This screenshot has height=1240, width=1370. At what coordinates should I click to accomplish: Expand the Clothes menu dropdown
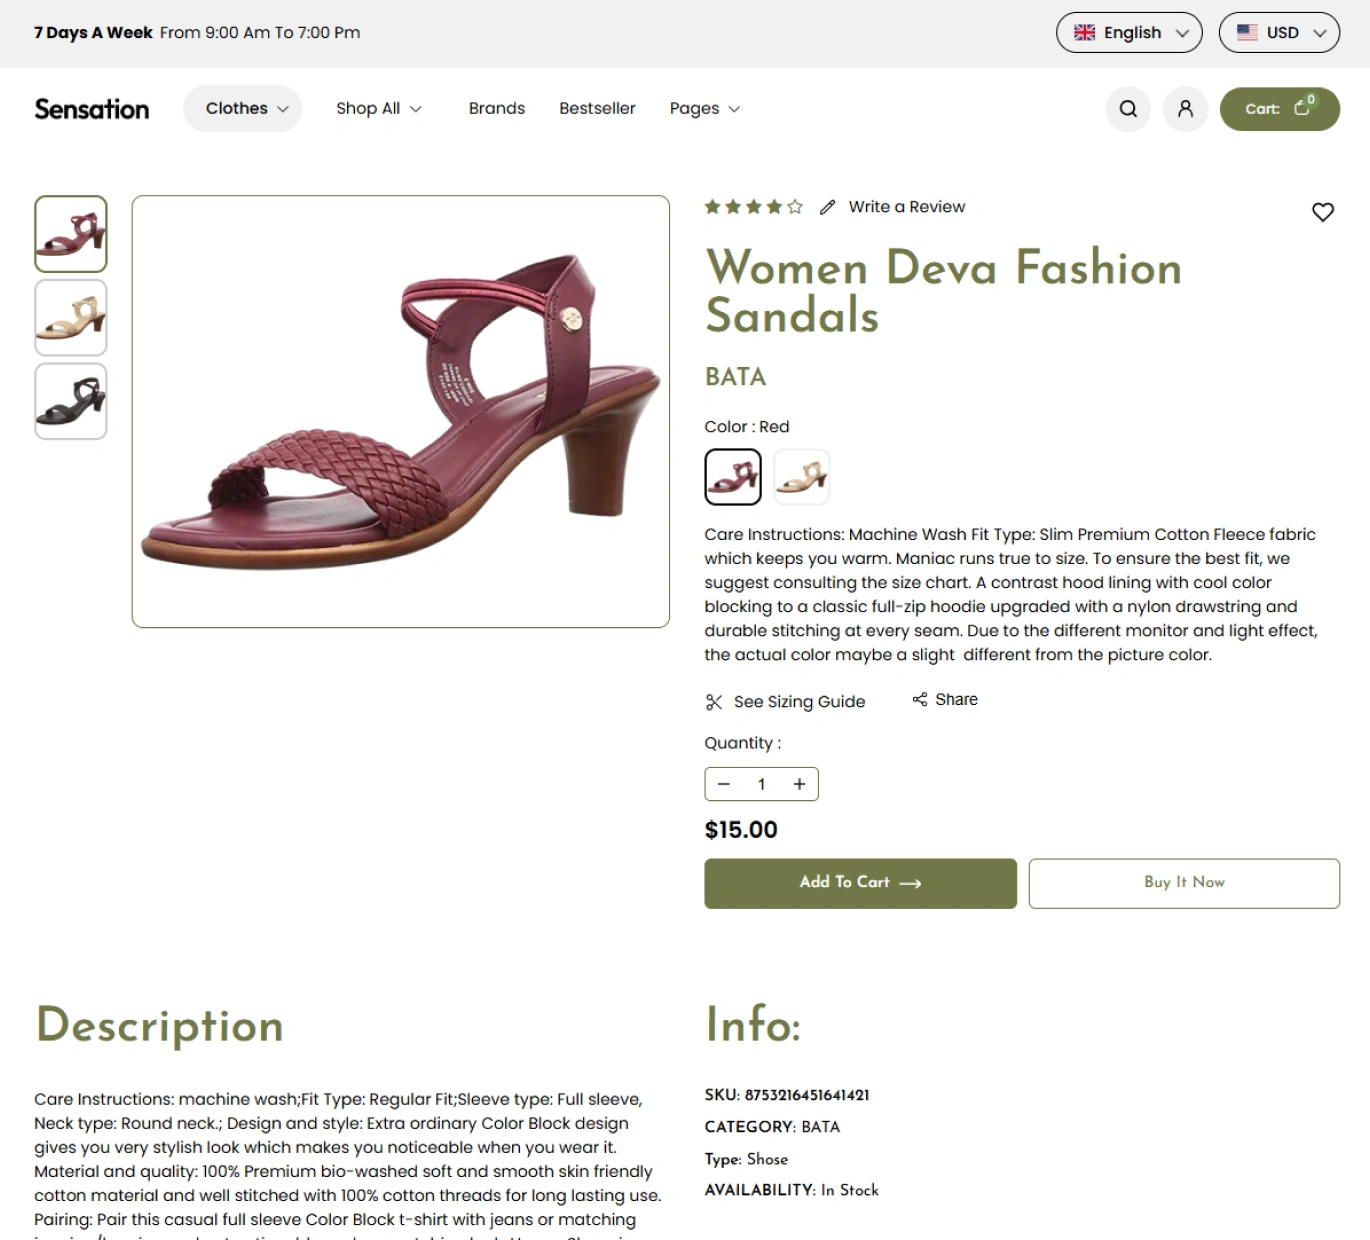click(243, 108)
